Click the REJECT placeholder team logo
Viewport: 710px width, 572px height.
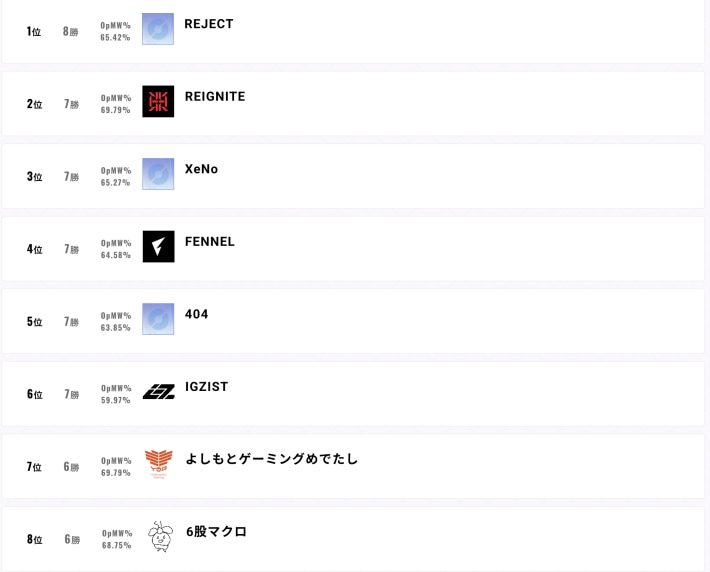[158, 29]
